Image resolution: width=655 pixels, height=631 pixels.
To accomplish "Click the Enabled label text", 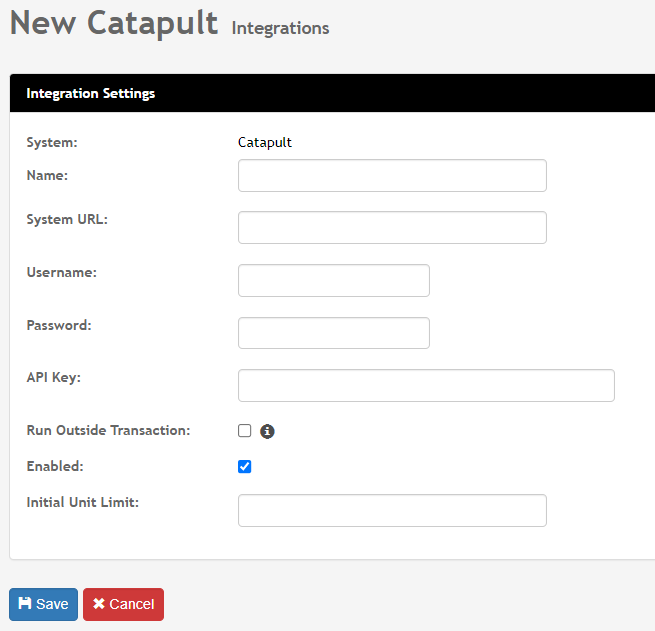I will point(55,466).
